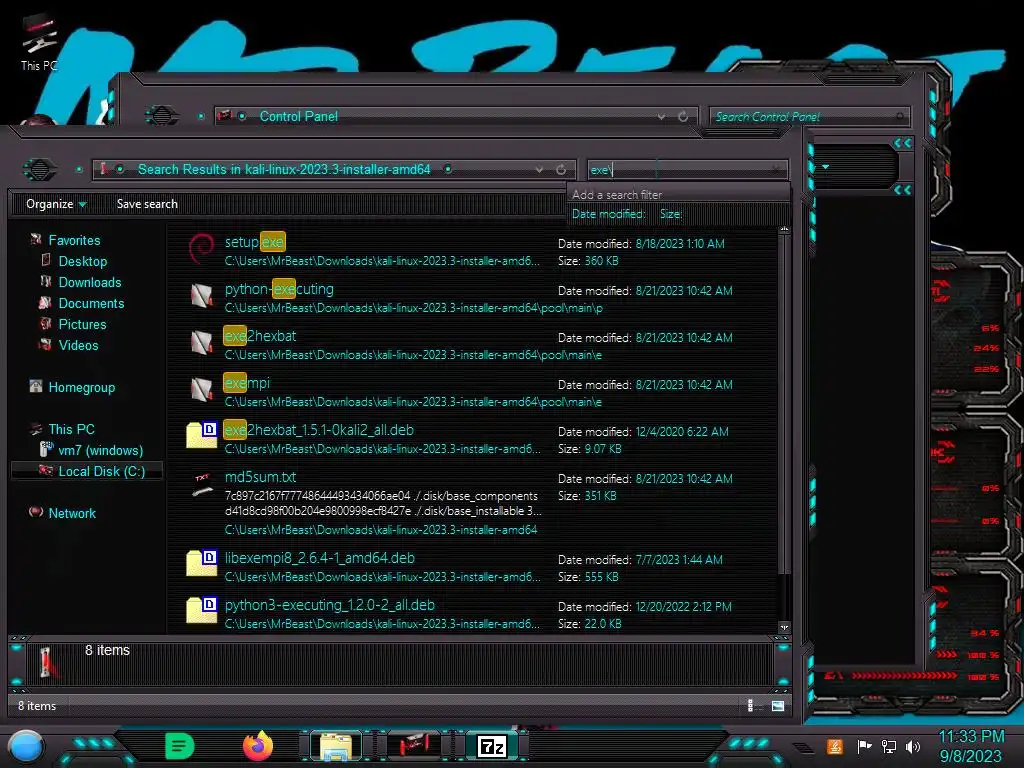
Task: Select Homegroup in the navigation pane
Action: [x=82, y=387]
